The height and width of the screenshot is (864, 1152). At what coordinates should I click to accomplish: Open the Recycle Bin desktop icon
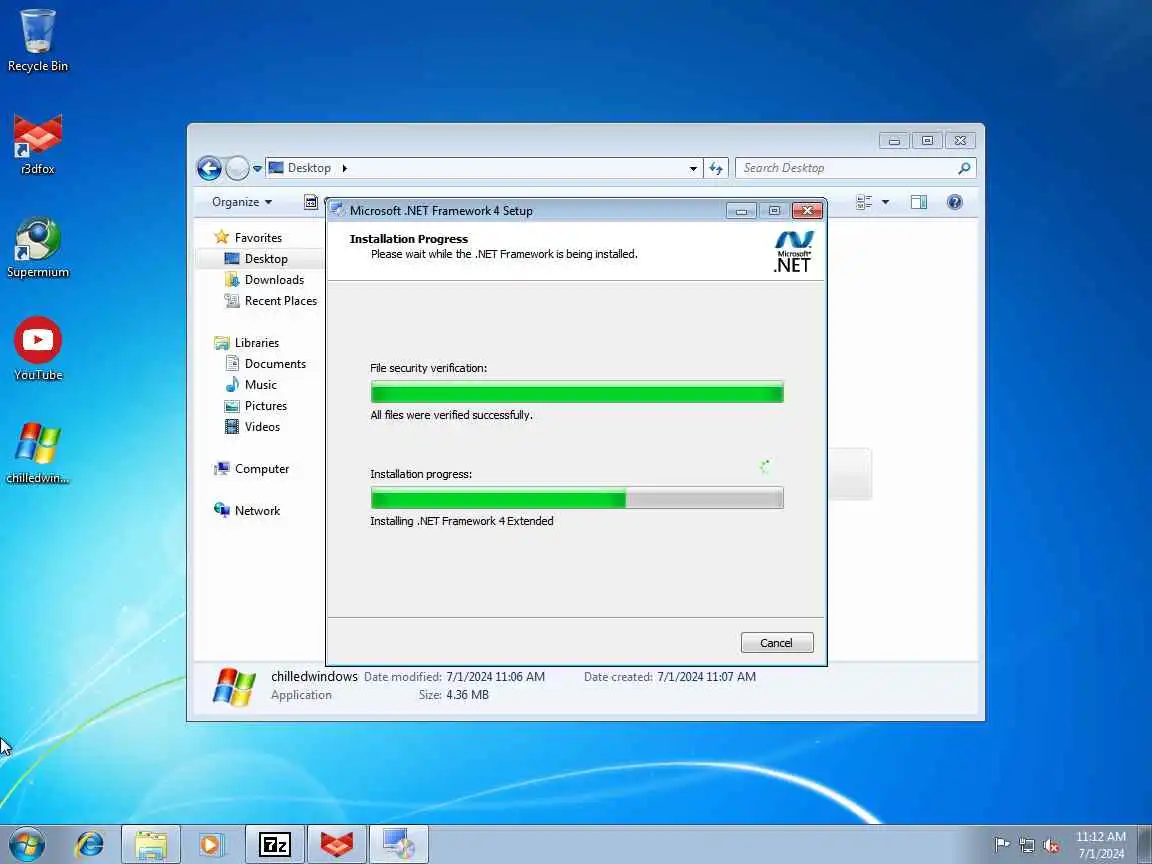(x=37, y=40)
